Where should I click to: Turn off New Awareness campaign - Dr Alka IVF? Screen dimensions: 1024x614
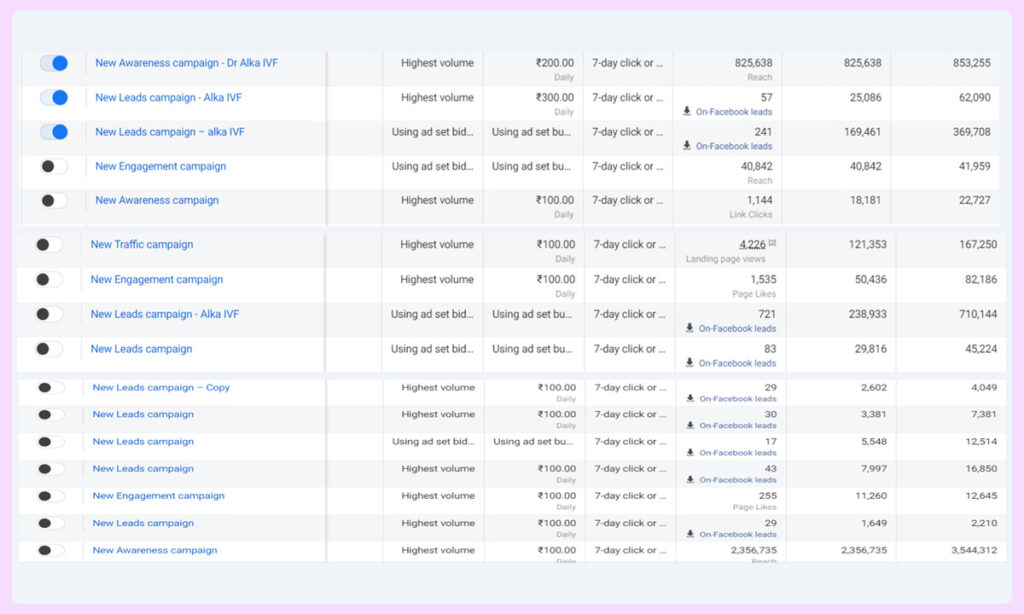(x=54, y=63)
